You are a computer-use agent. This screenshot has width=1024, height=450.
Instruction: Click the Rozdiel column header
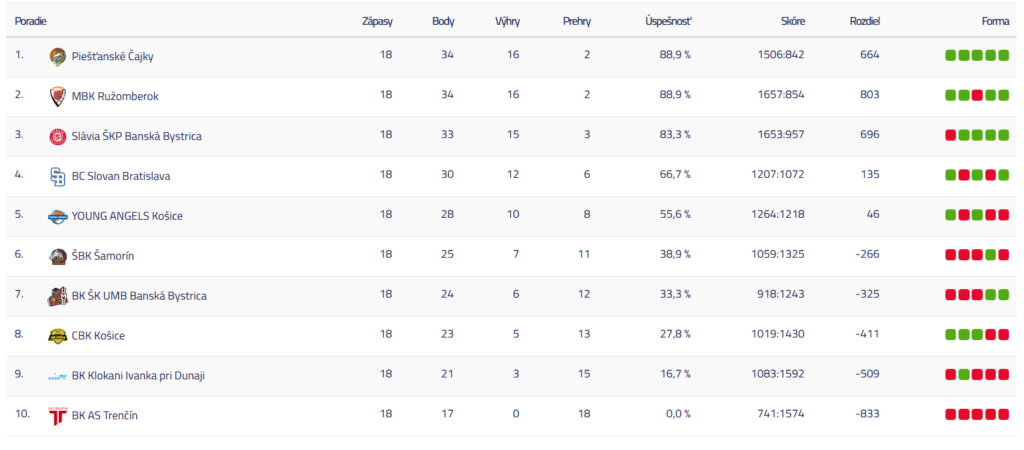coord(864,21)
